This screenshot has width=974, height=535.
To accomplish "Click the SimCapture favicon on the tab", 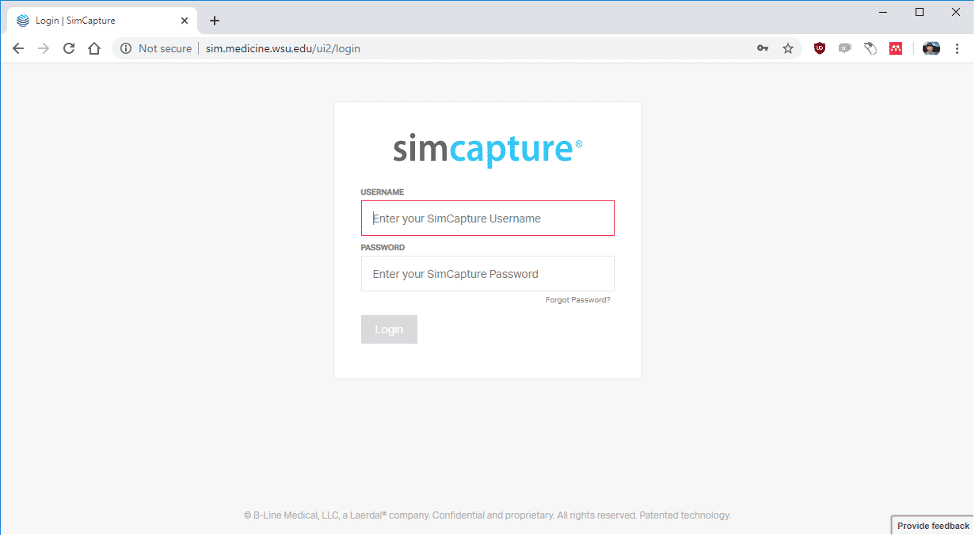I will click(23, 21).
